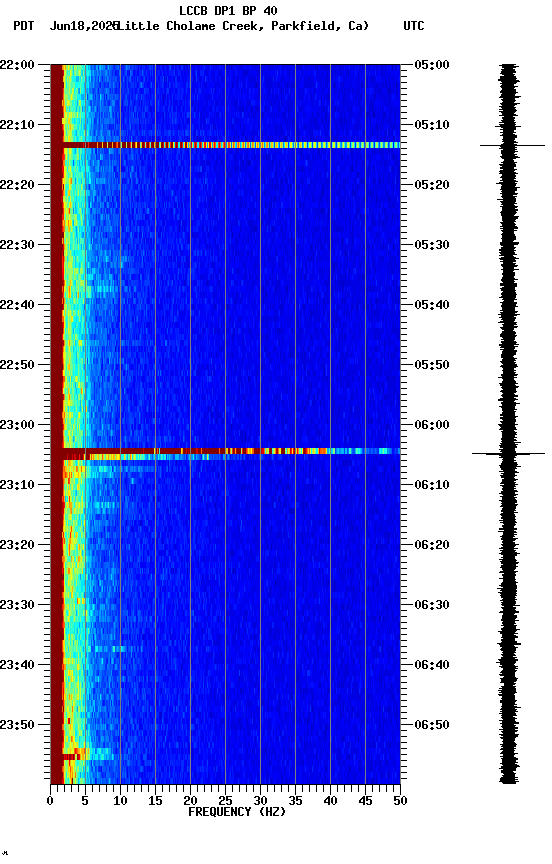Viewport: 552px width, 864px height.
Task: Select the 'Little Cholame Creek, Parkfield, Ca)' location text
Action: (x=243, y=26)
